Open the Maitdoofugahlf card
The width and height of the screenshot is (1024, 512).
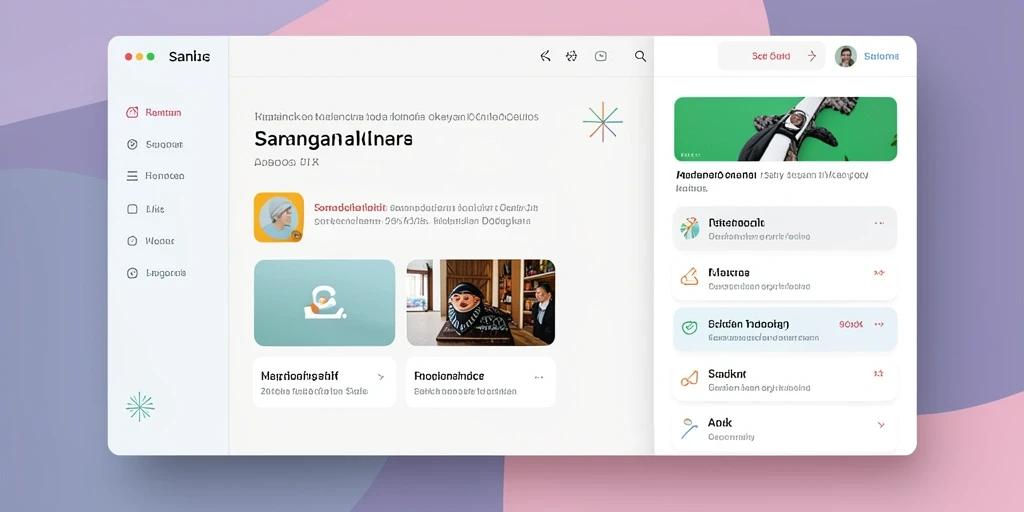pos(324,382)
